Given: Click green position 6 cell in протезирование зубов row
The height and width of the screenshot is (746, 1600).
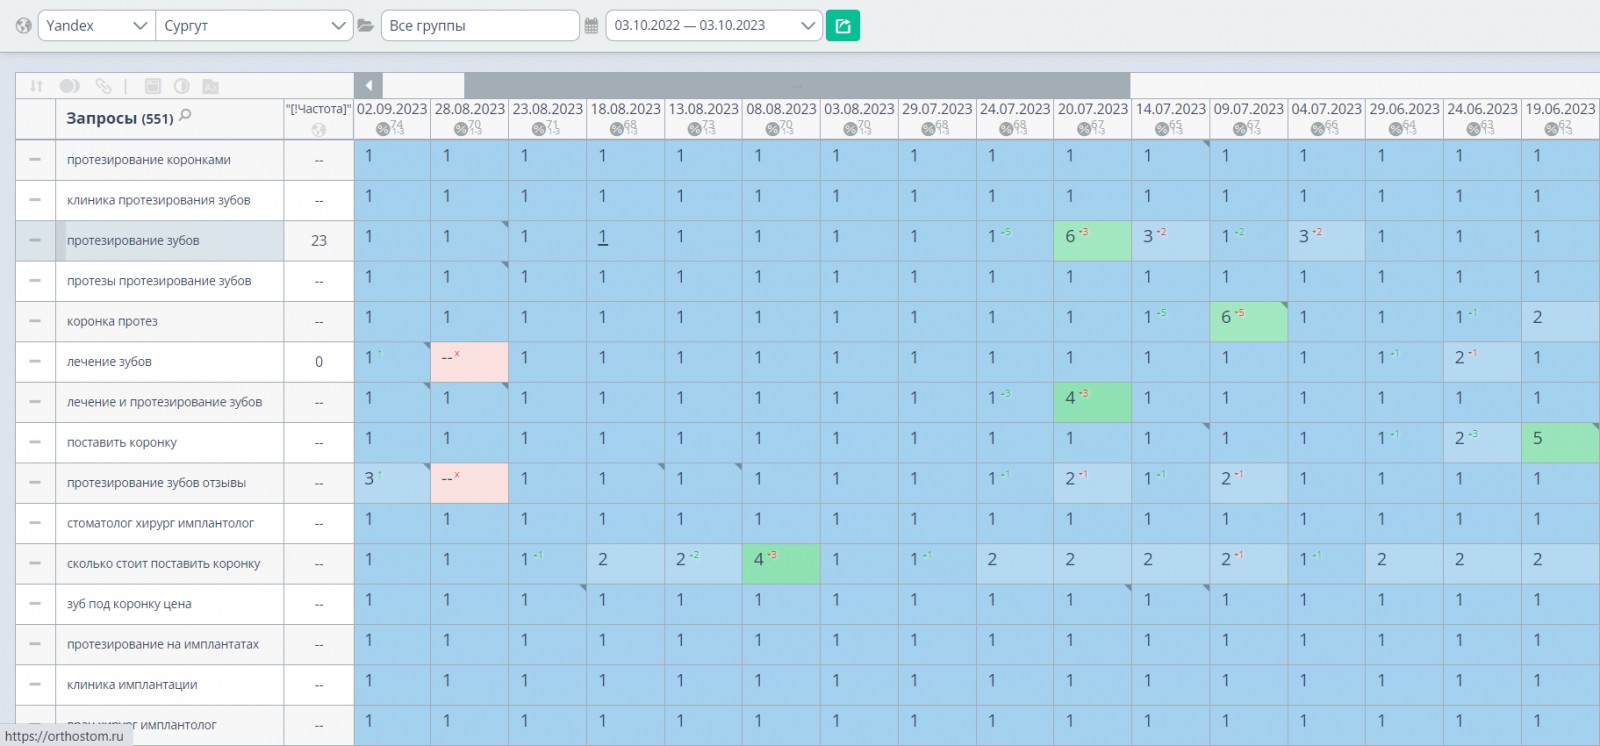Looking at the screenshot, I should click(1092, 241).
